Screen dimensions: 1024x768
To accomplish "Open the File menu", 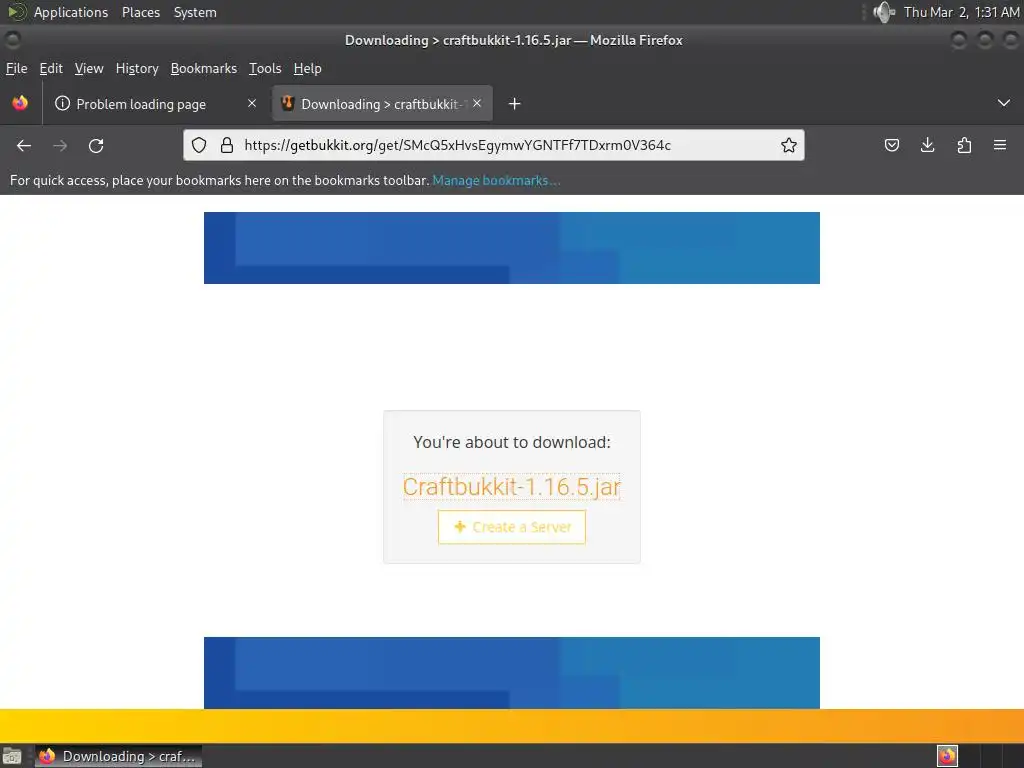I will click(x=16, y=69).
